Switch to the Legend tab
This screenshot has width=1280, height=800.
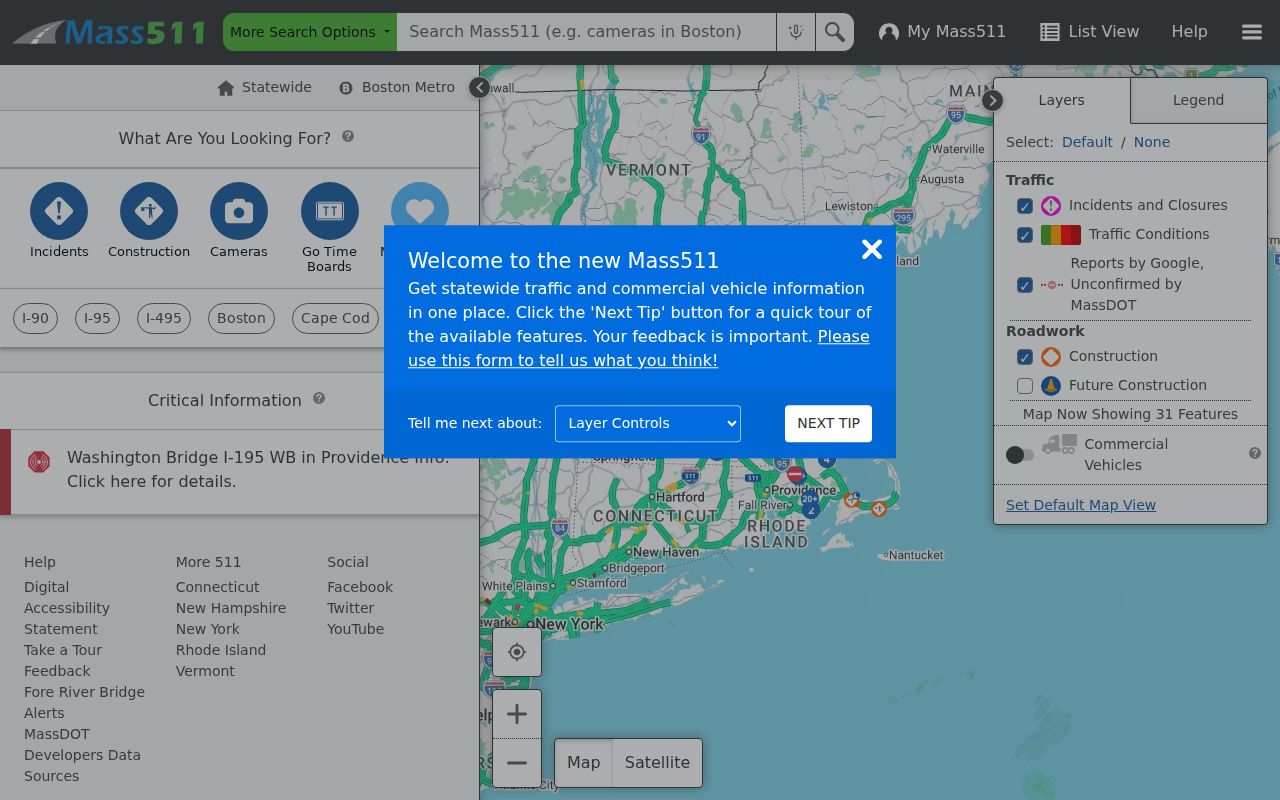click(1198, 100)
